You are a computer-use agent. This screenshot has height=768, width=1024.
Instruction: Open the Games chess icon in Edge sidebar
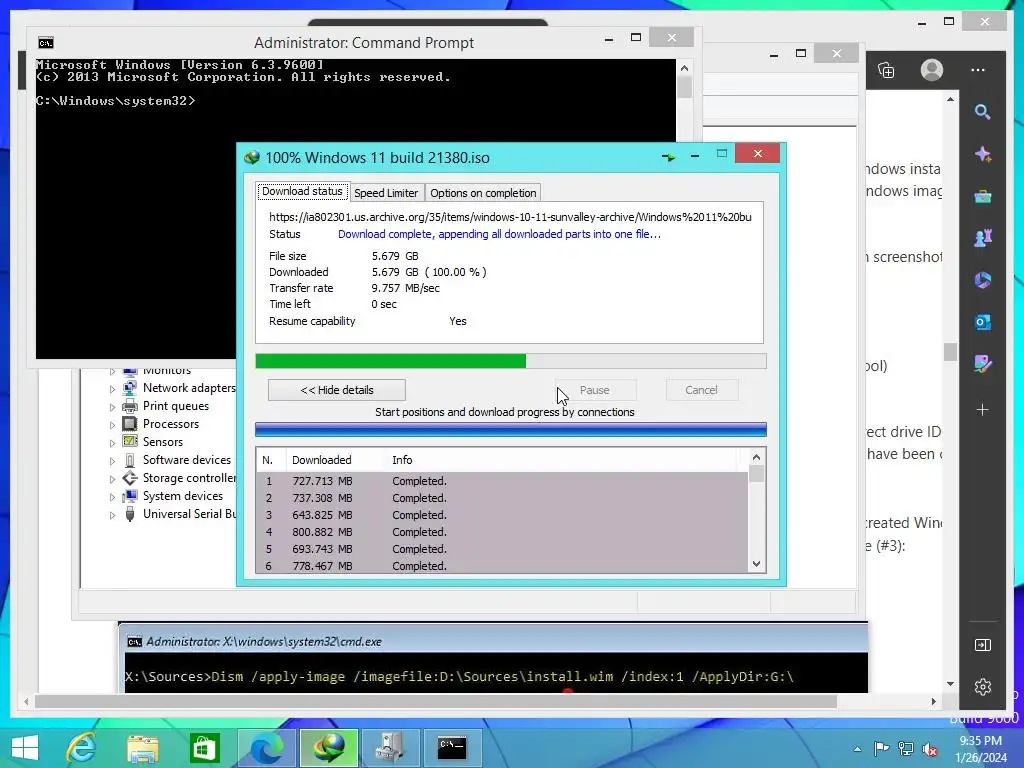[x=982, y=238]
